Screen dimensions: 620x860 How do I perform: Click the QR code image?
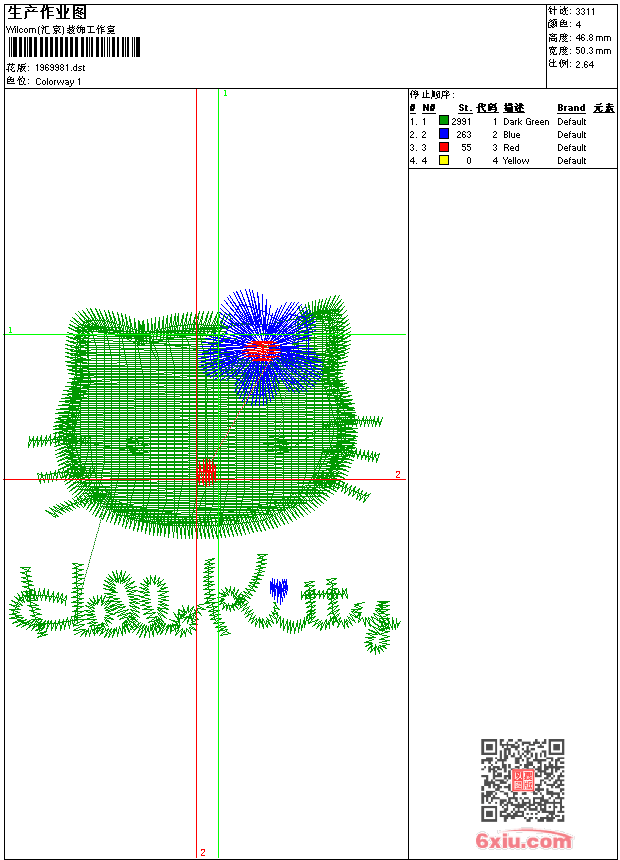pos(523,780)
